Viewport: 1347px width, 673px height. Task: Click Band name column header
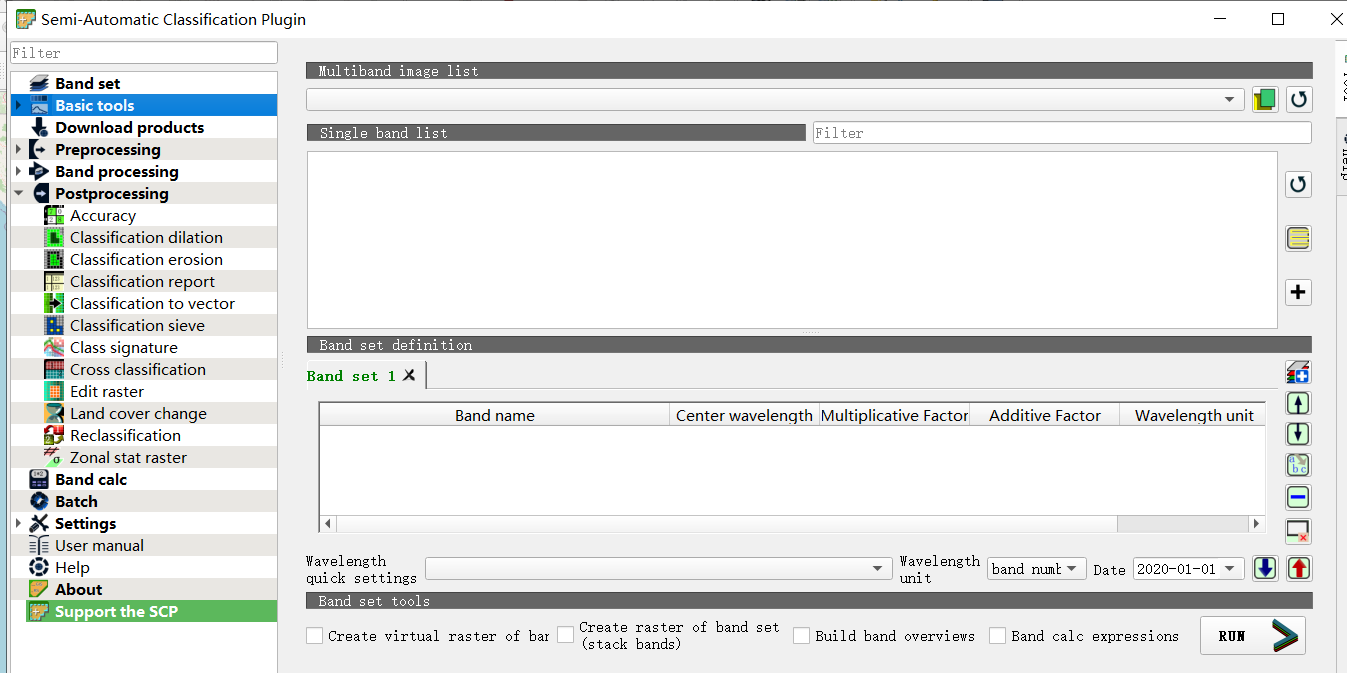pyautogui.click(x=494, y=415)
